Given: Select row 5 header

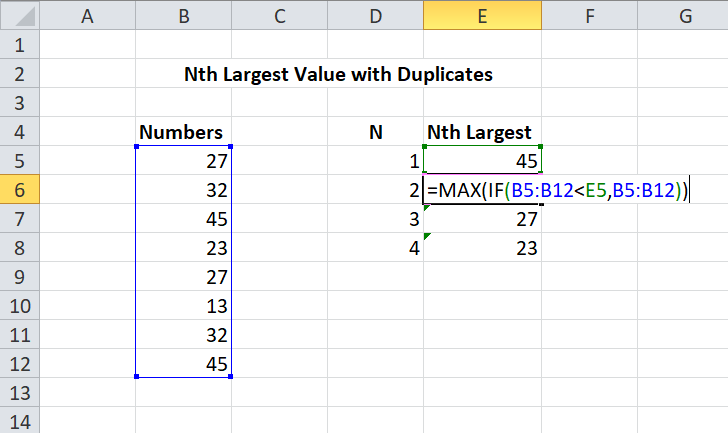Looking at the screenshot, I should [x=20, y=161].
